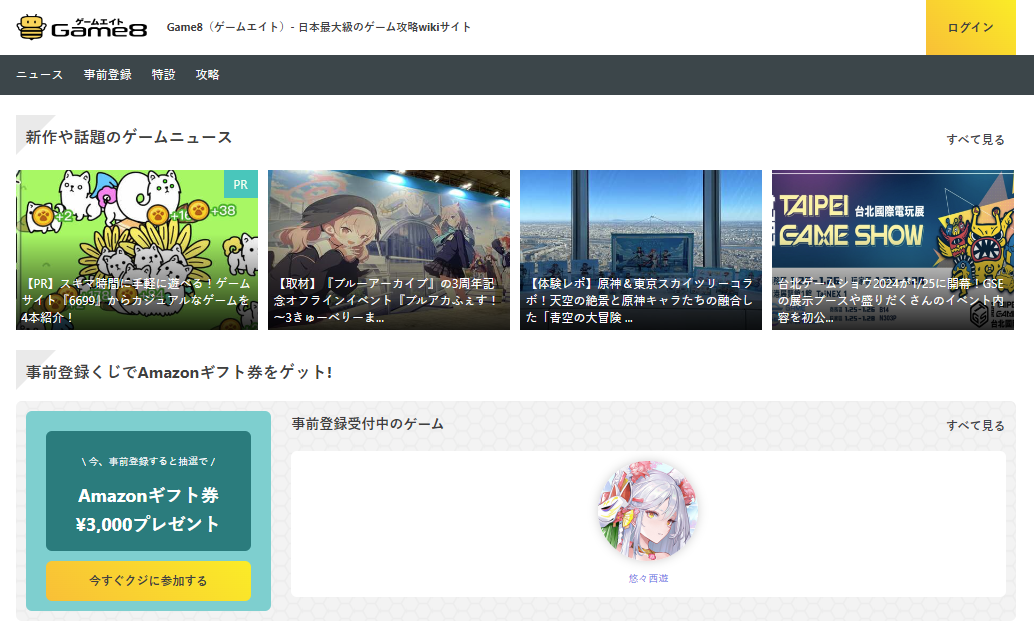
Task: Click the Game8 日本最大級のゲーム攻略wikiサイト tagline
Action: click(319, 27)
